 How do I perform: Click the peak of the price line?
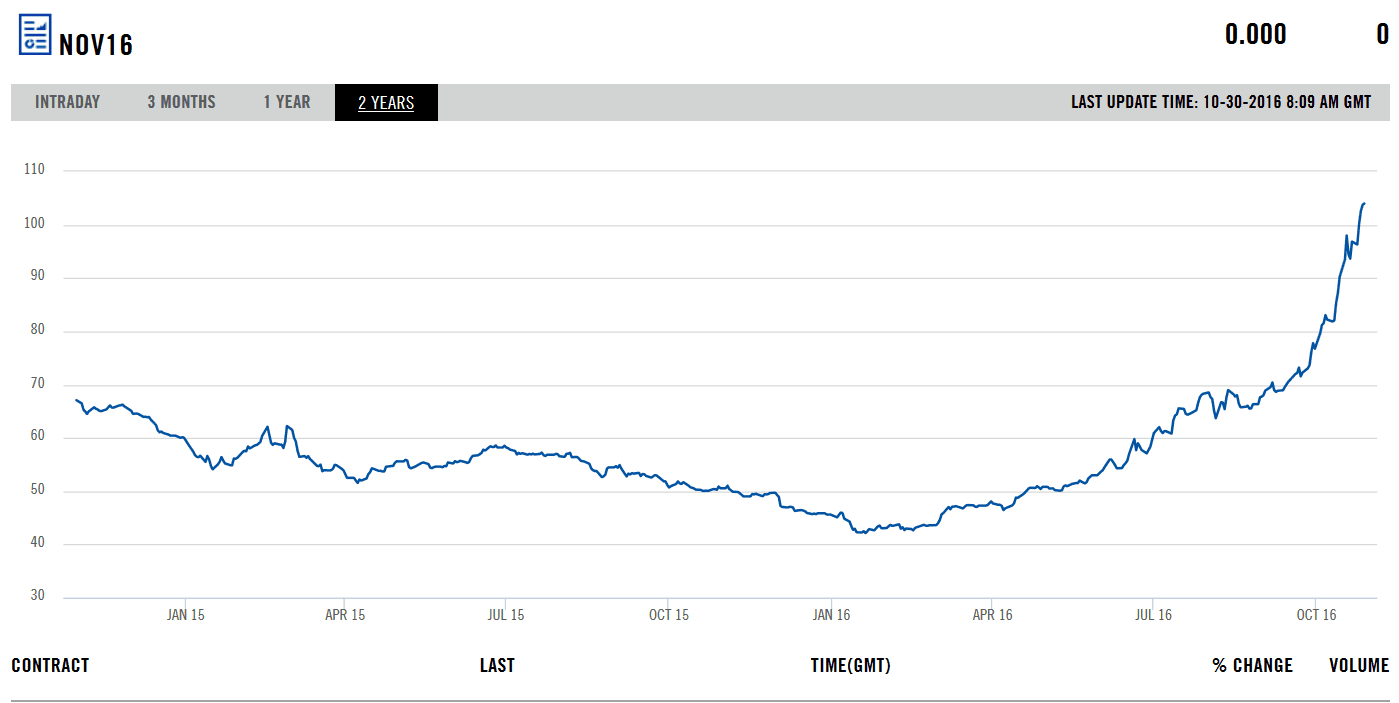1364,203
